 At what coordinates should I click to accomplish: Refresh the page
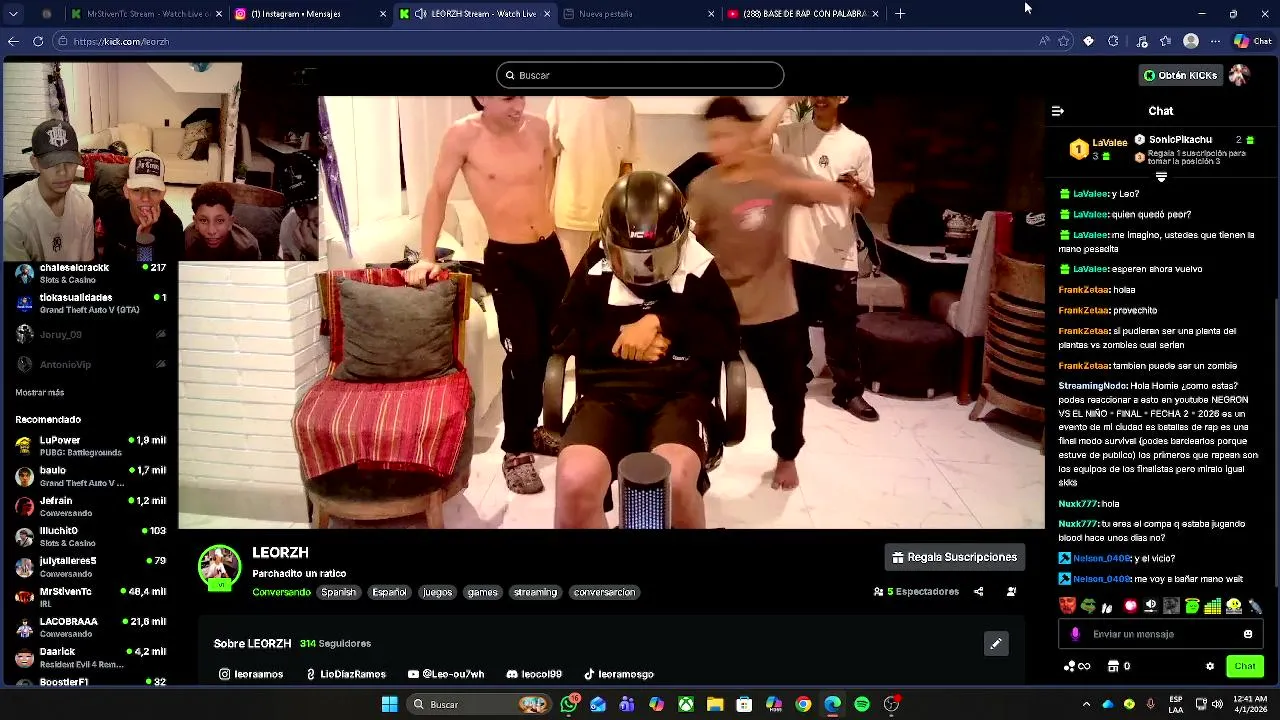[x=38, y=41]
